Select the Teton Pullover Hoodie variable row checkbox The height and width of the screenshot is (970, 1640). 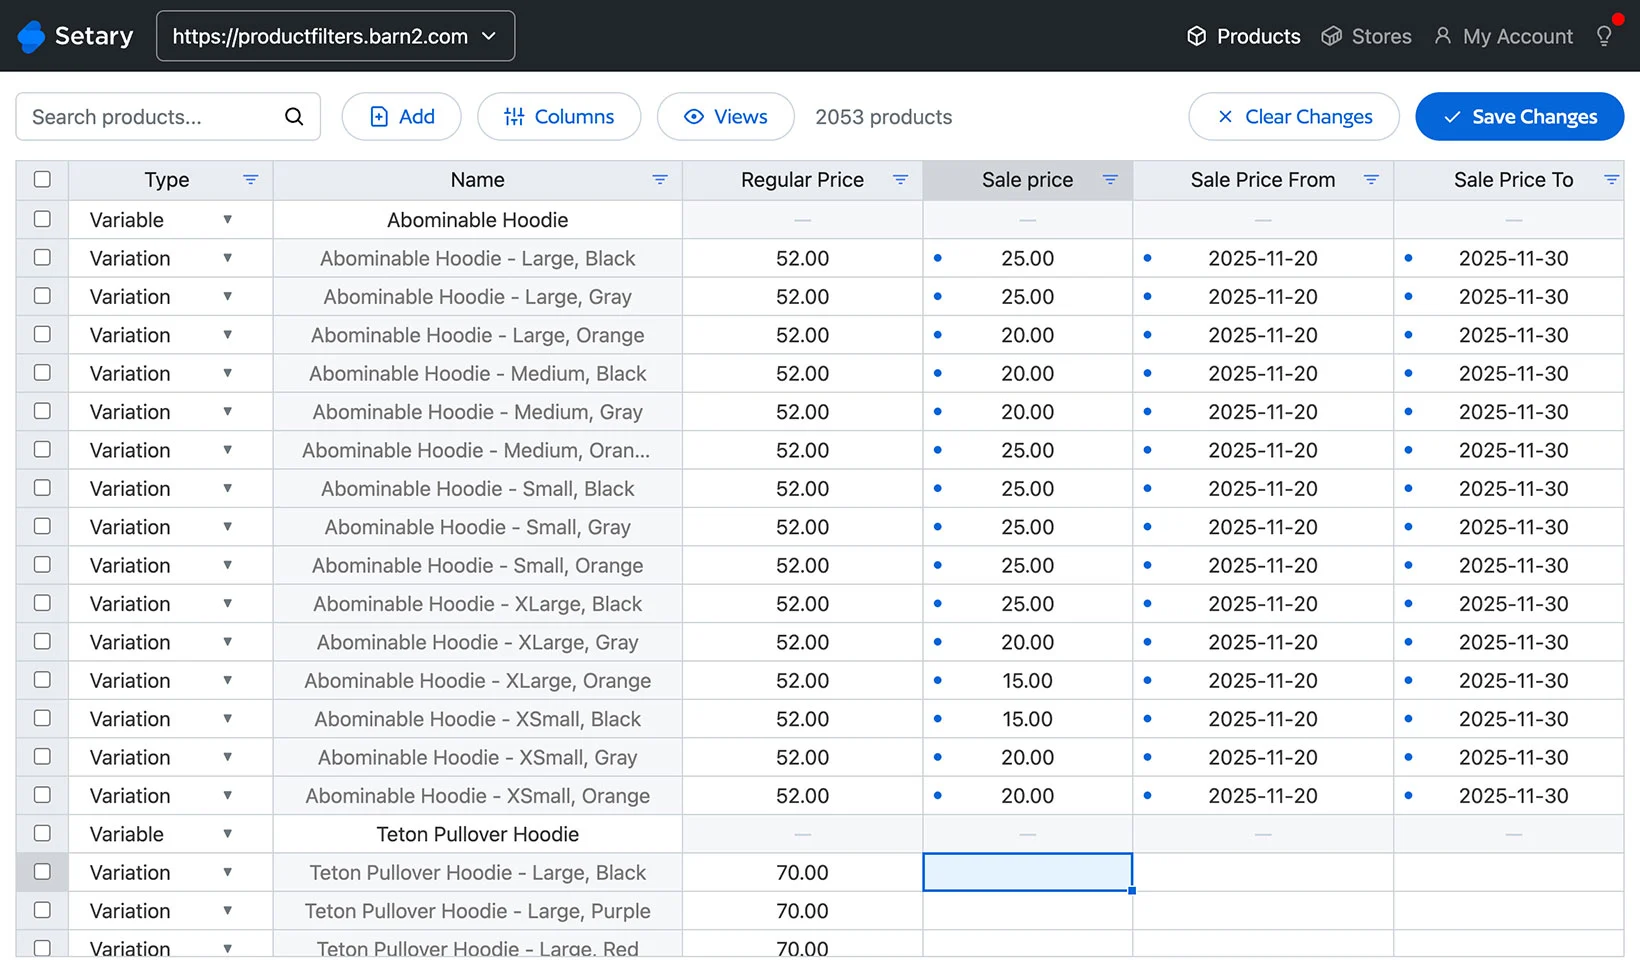coord(42,833)
